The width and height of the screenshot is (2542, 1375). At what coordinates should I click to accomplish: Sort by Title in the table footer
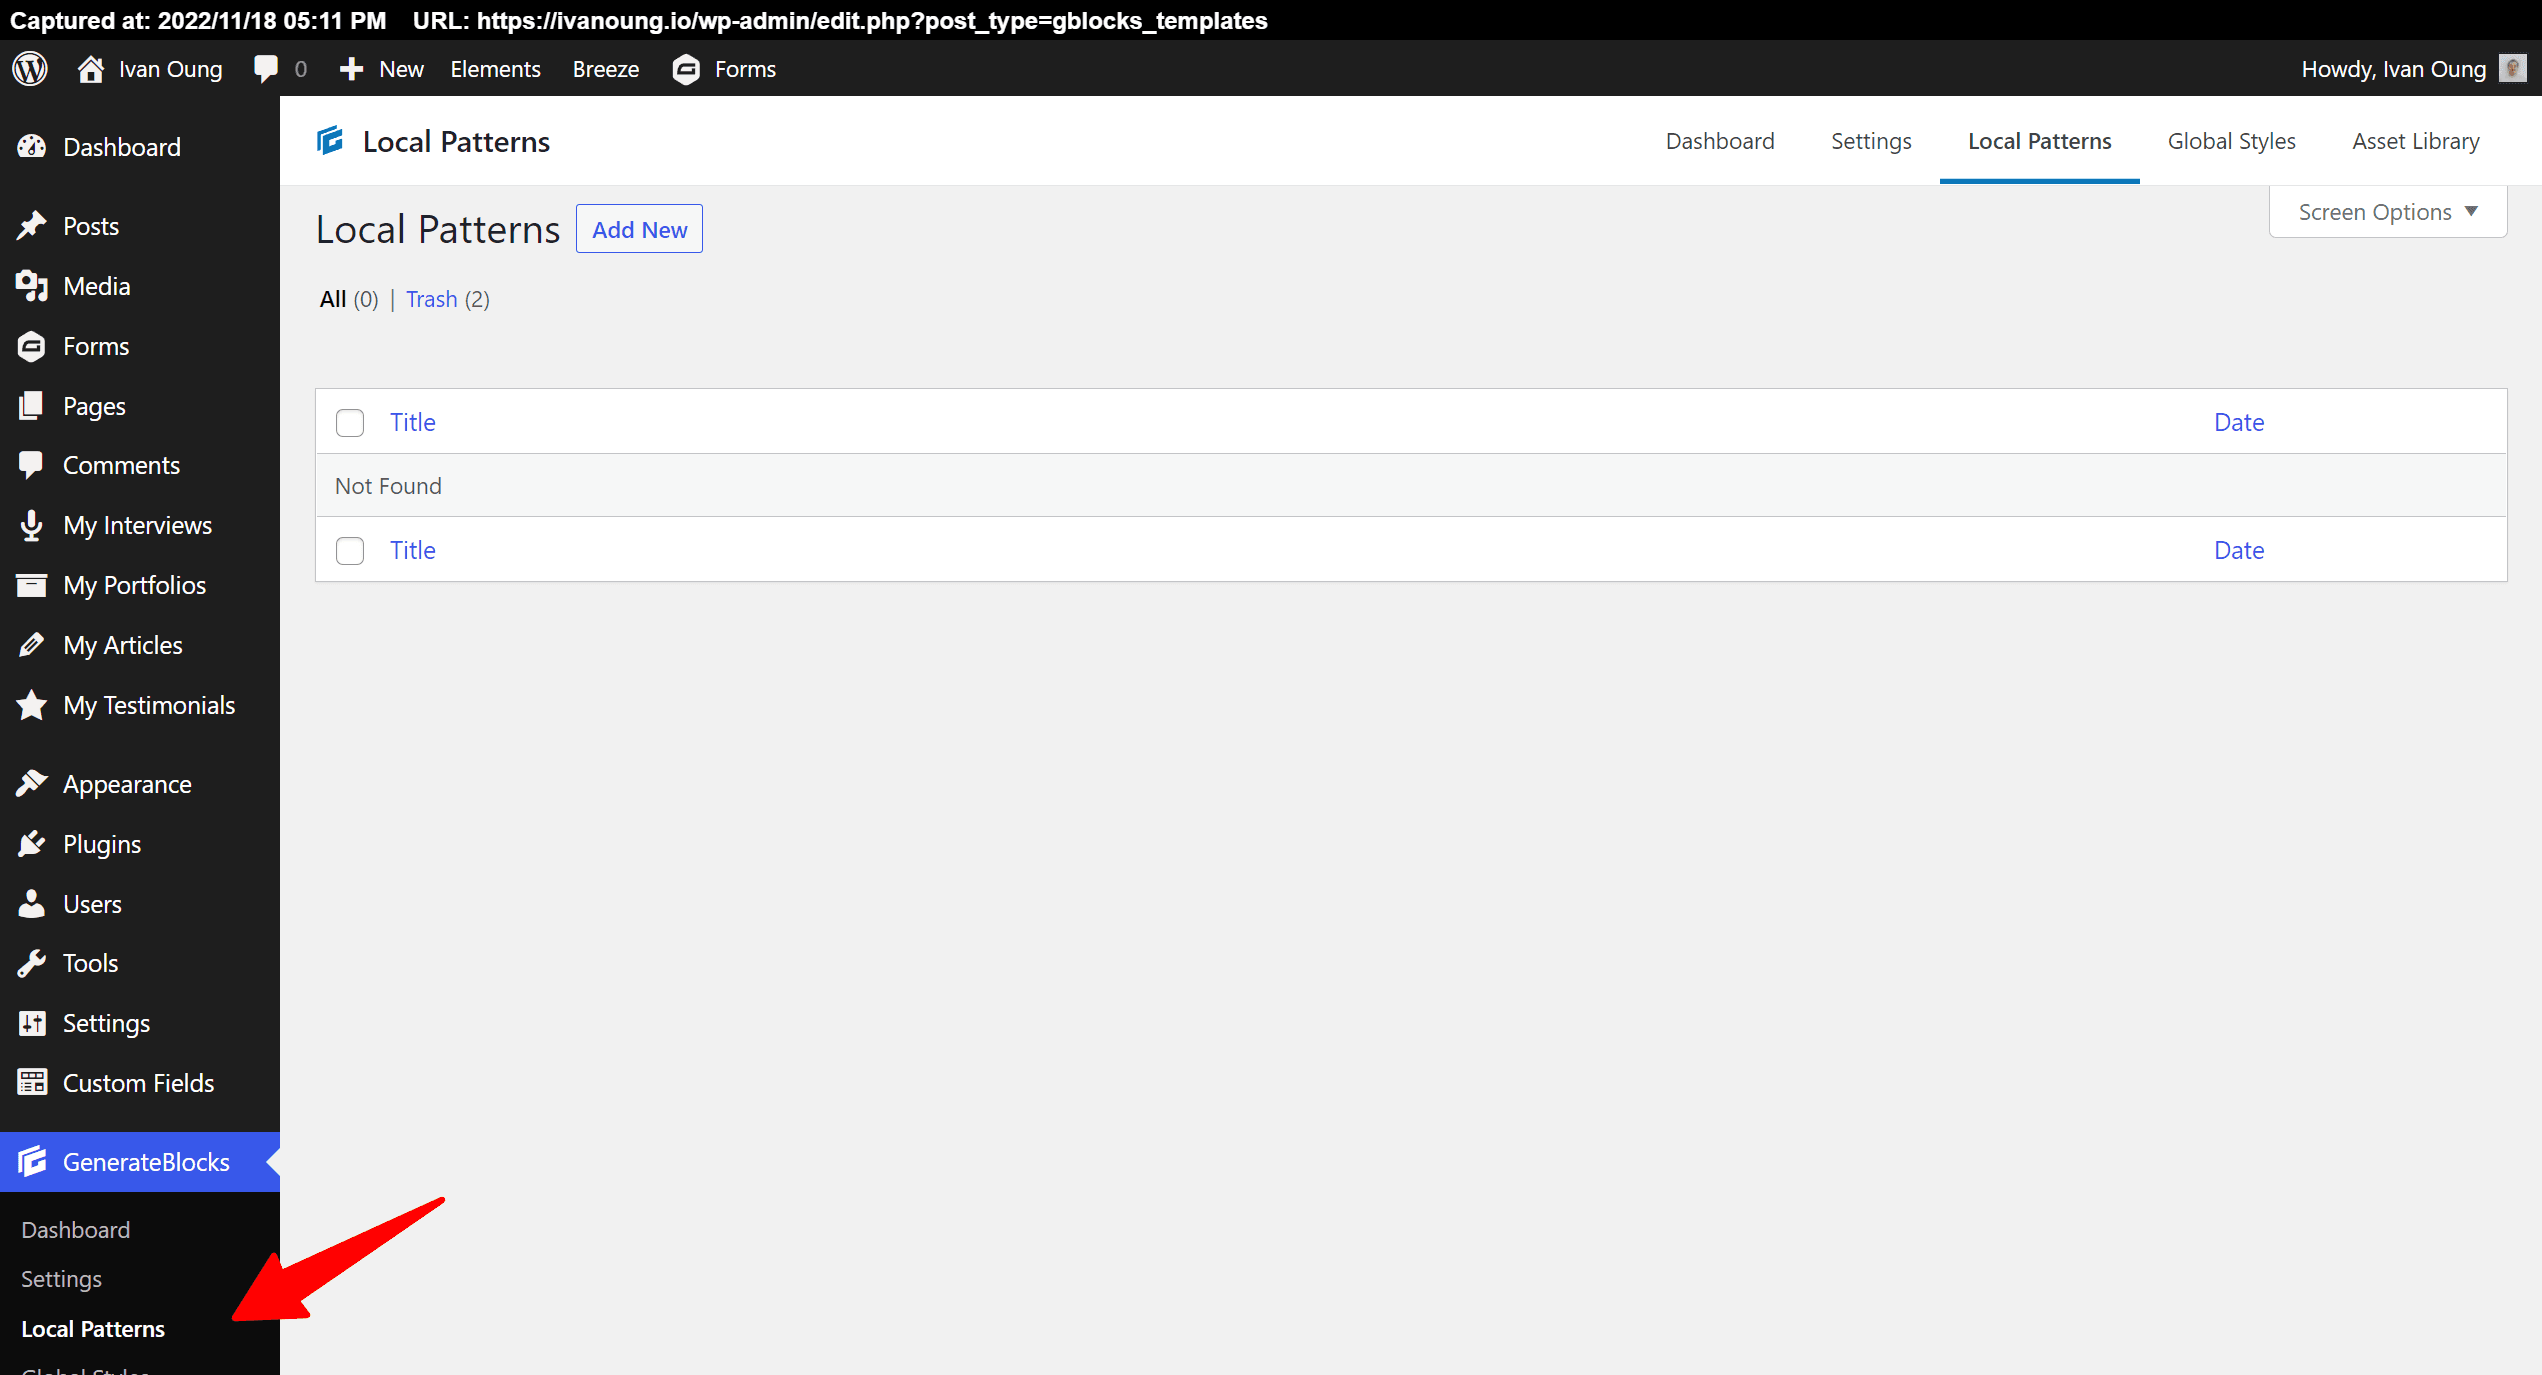tap(413, 550)
